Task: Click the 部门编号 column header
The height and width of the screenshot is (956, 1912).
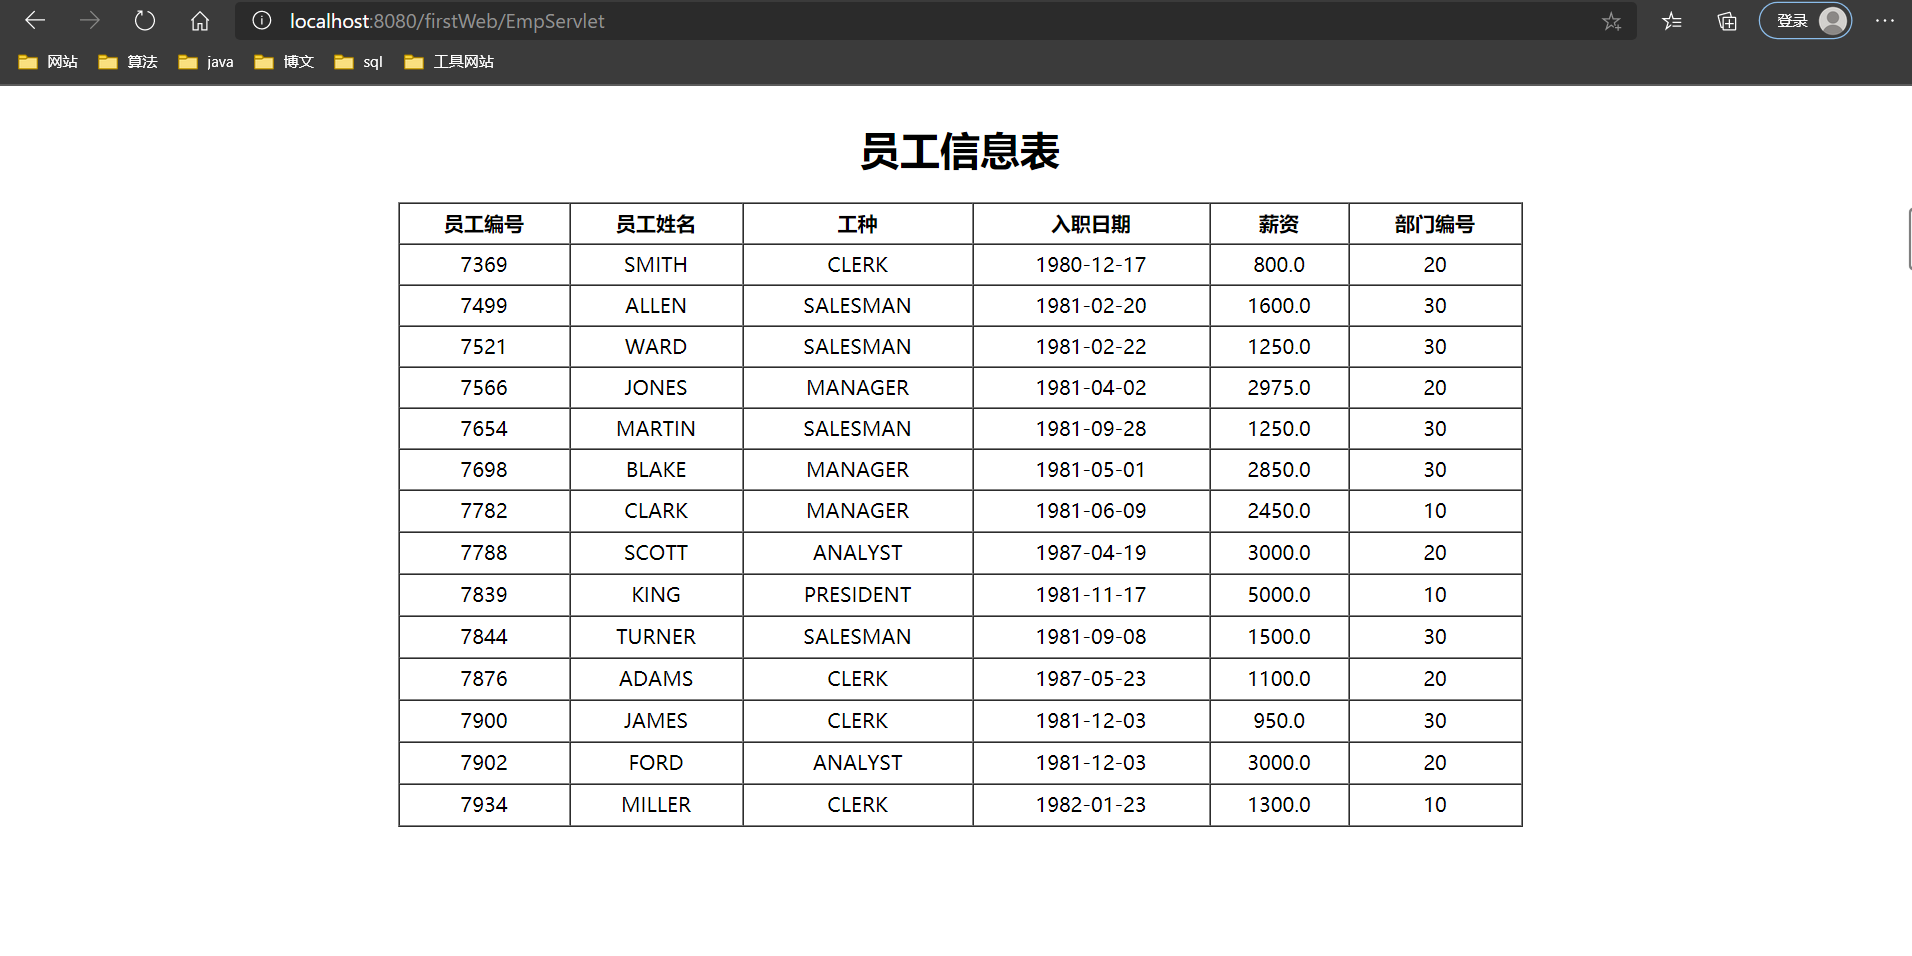Action: [x=1435, y=224]
